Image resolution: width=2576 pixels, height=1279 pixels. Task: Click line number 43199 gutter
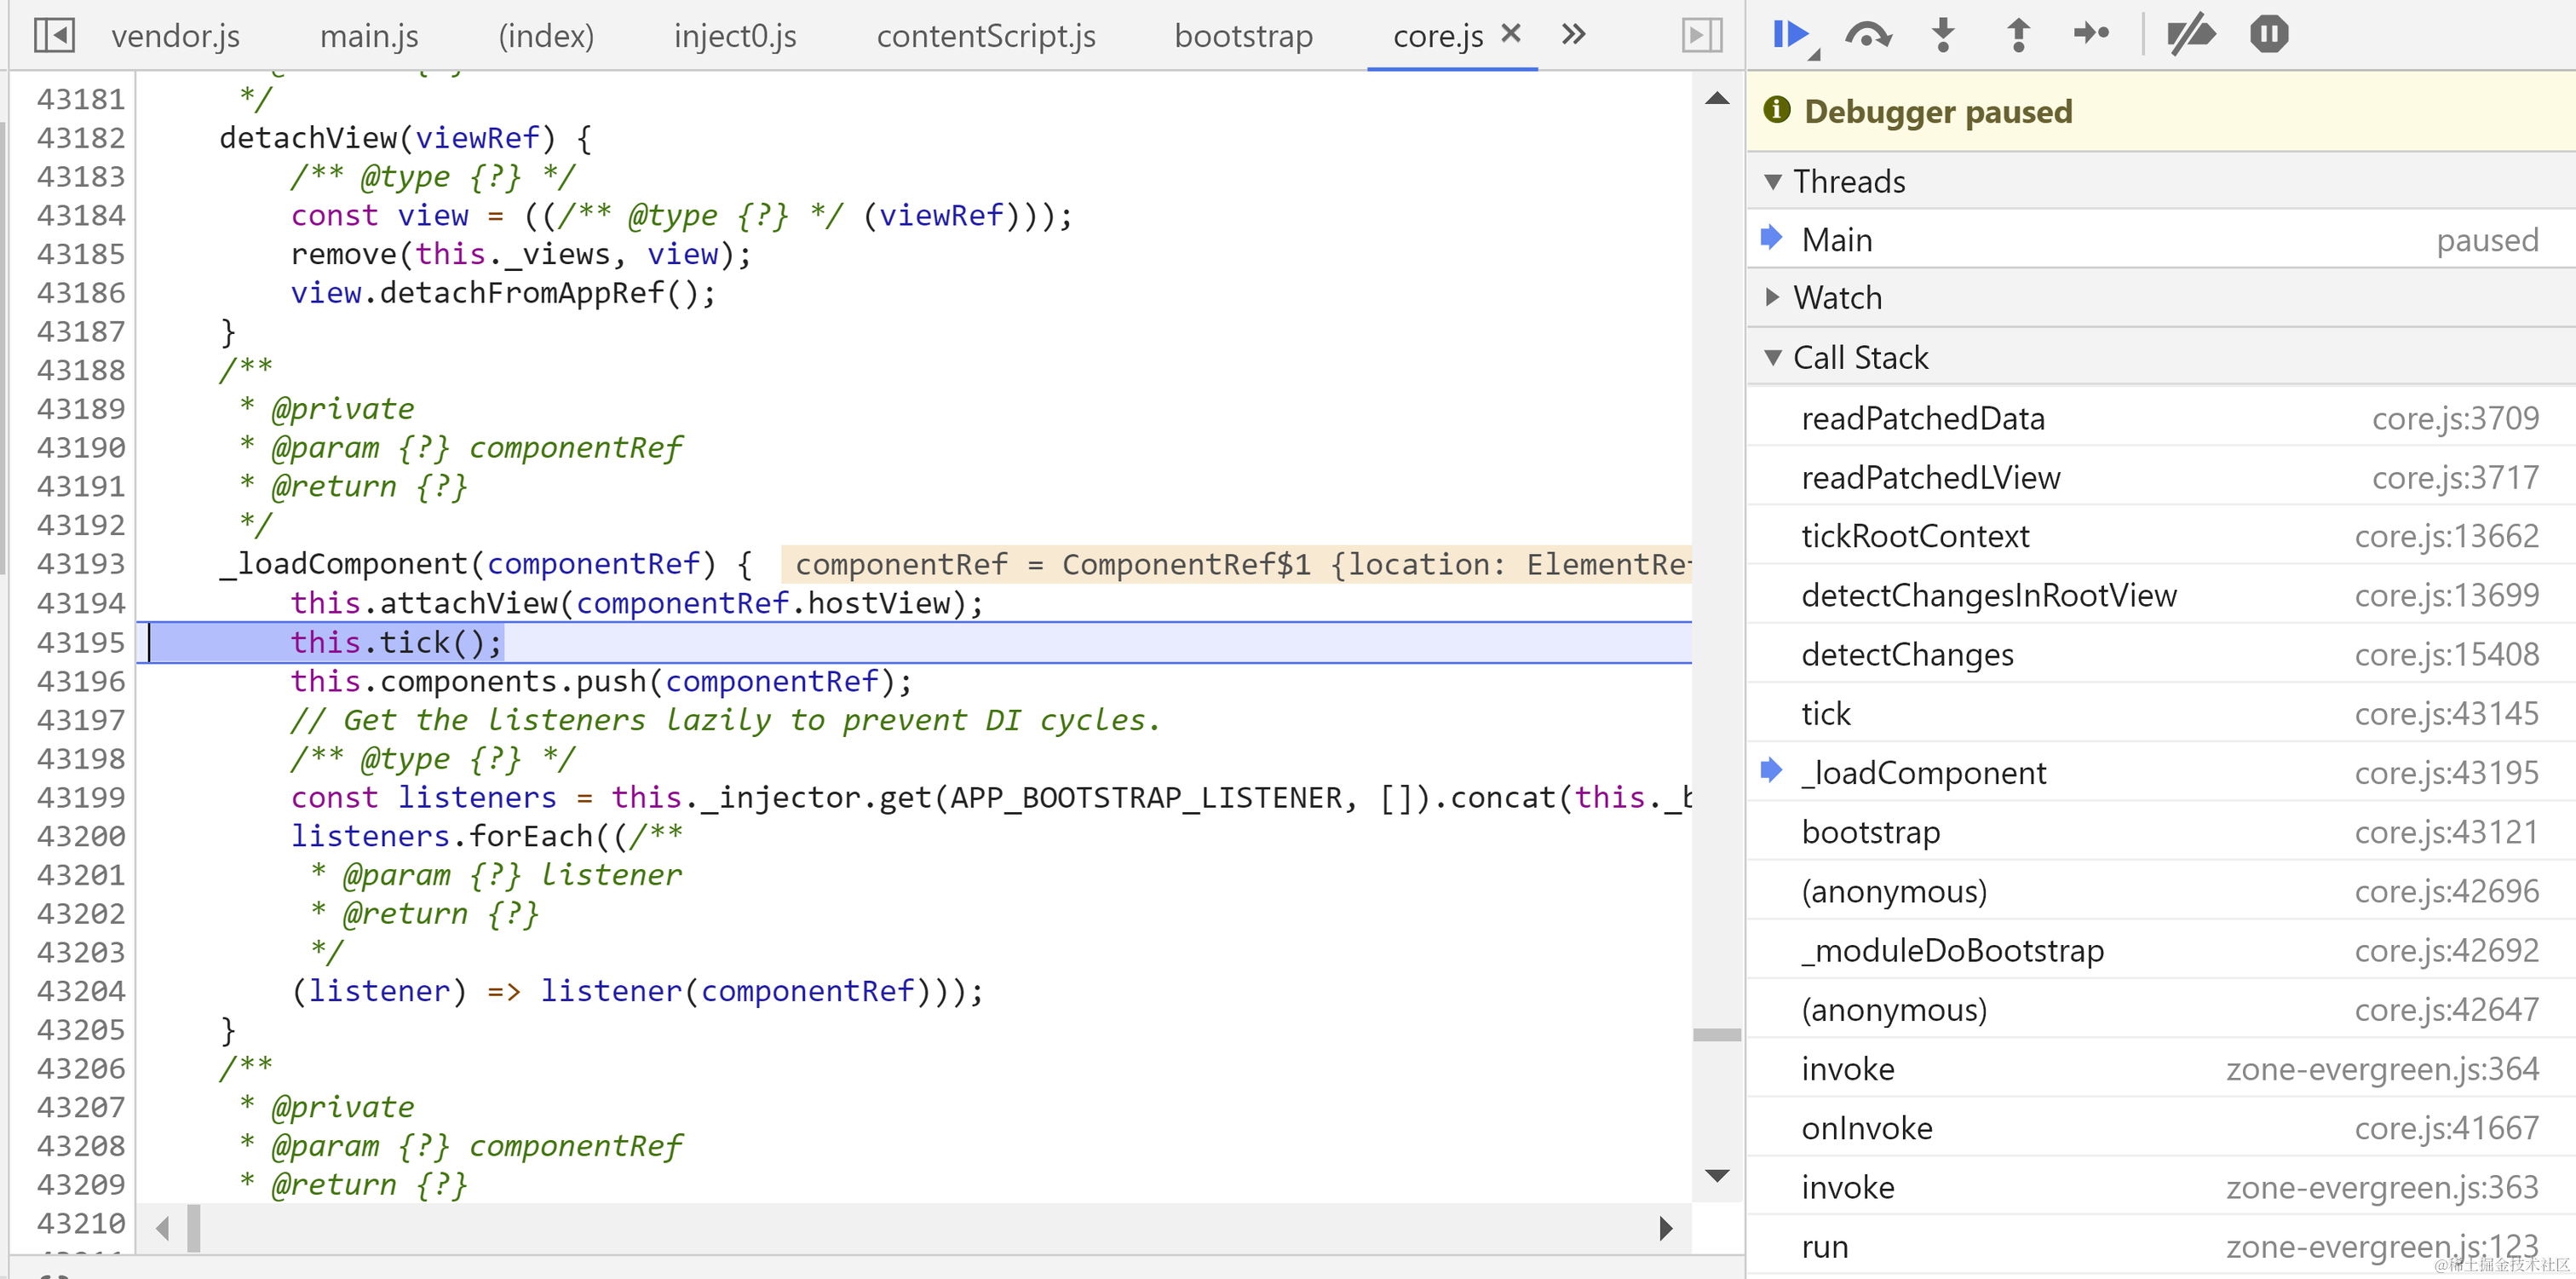(x=81, y=798)
